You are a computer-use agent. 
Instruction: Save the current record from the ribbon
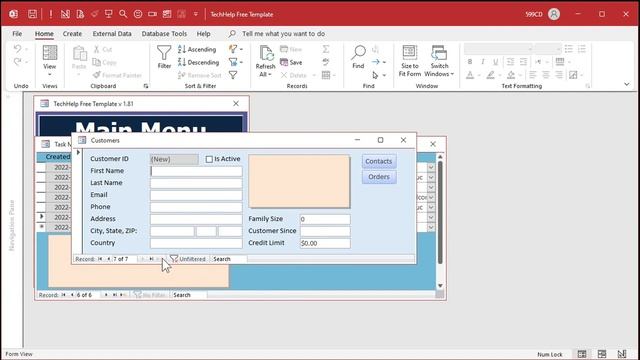pyautogui.click(x=291, y=62)
